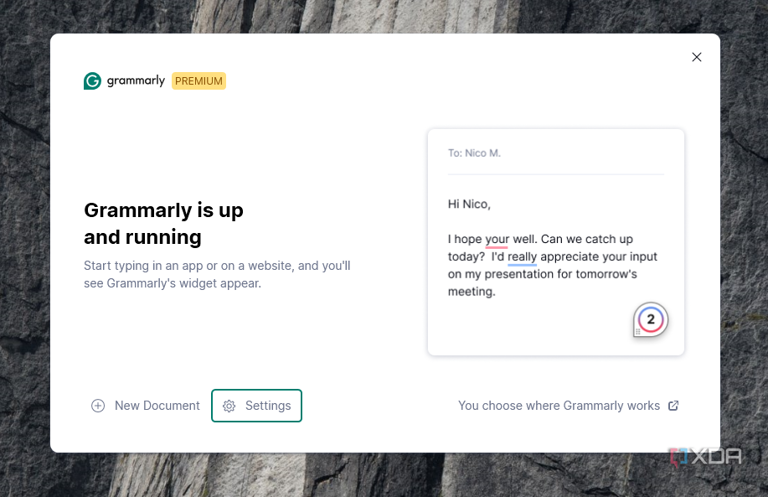Click the 'To: Nico M.' recipient line
Viewport: 768px width, 497px height.
coord(474,153)
